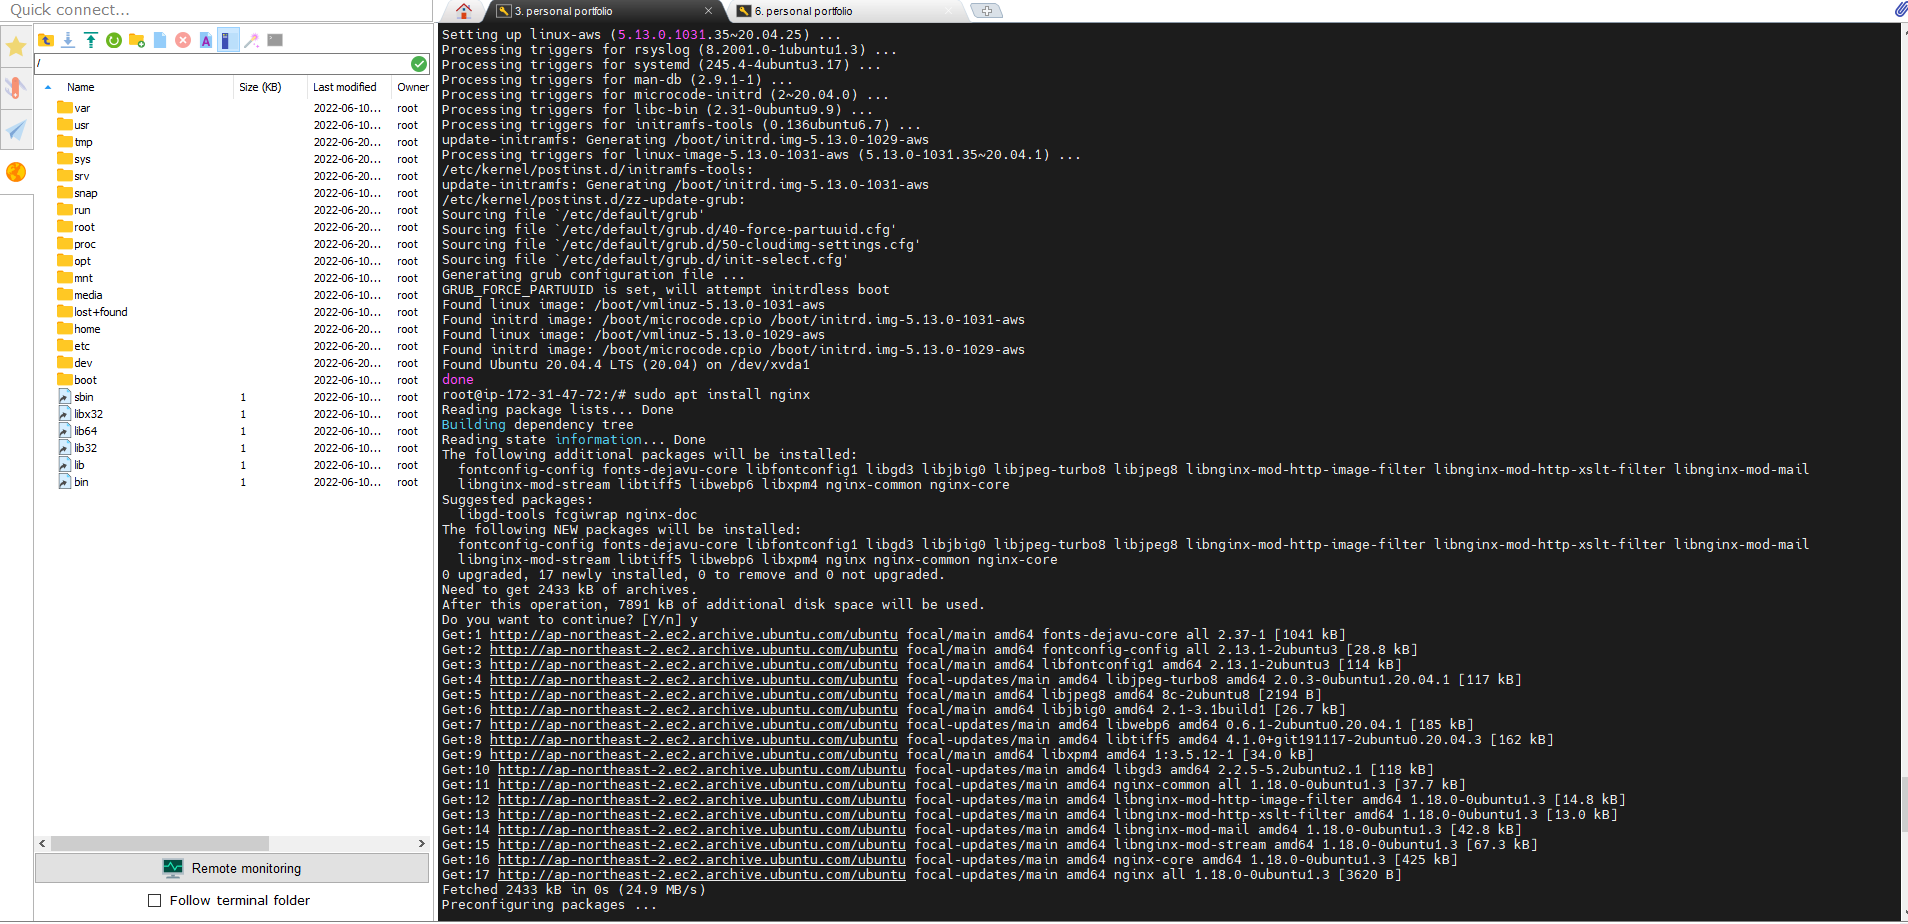
Task: Open Get:5 ubuntu archive link
Action: click(x=694, y=694)
